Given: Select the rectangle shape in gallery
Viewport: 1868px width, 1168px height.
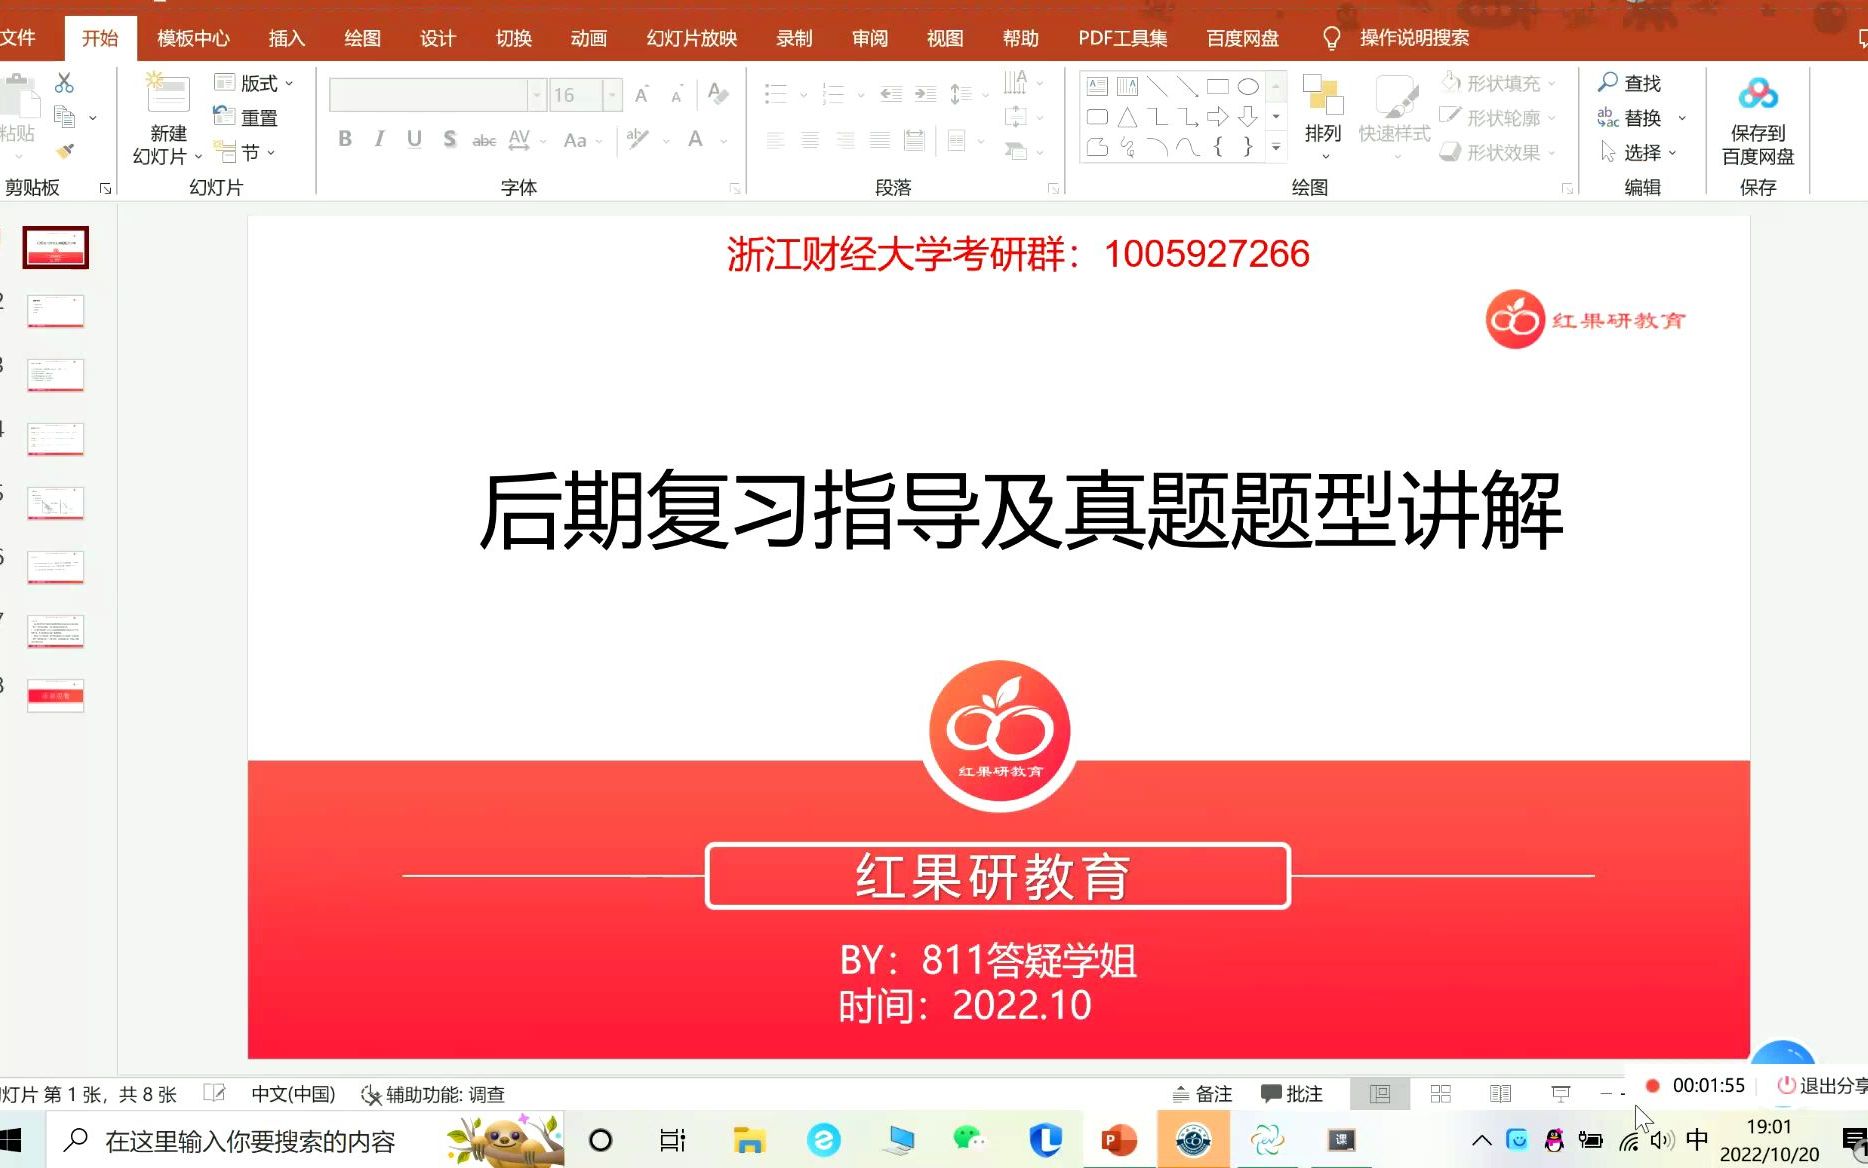Looking at the screenshot, I should coord(1217,86).
